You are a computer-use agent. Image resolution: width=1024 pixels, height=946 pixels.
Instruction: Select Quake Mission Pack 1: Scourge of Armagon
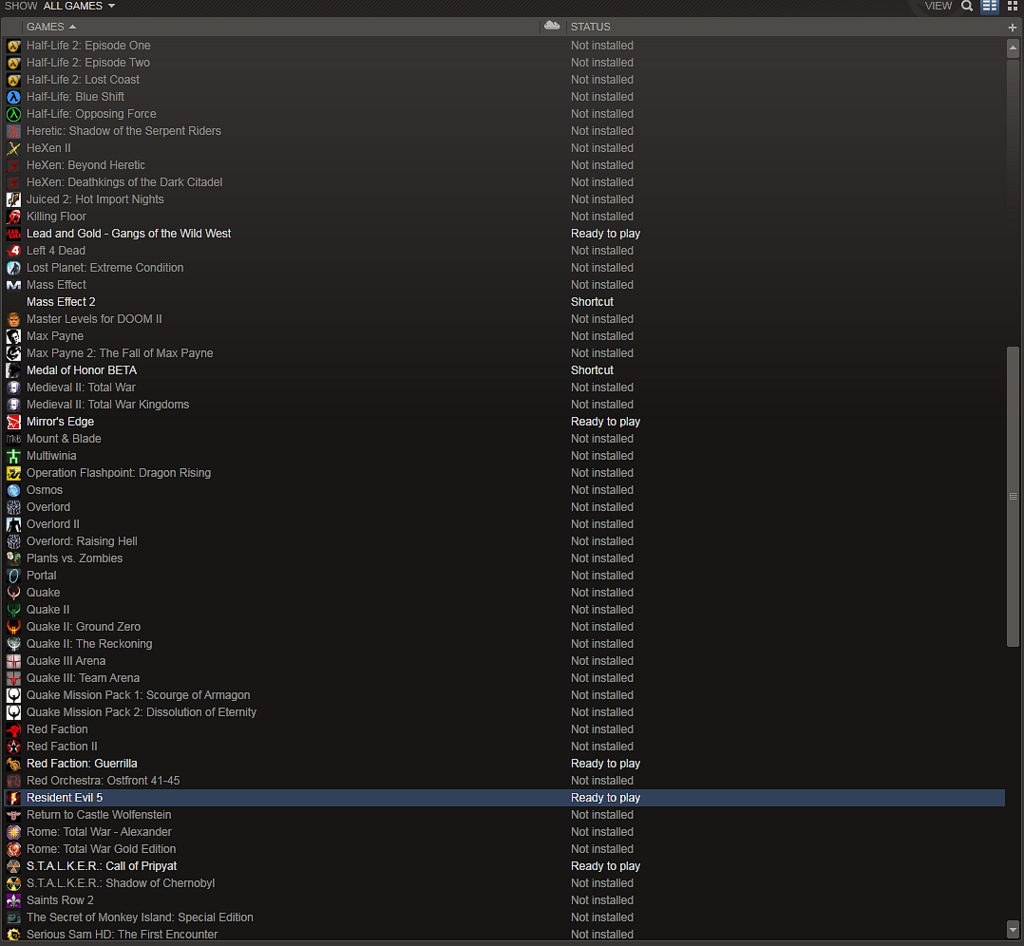[138, 695]
